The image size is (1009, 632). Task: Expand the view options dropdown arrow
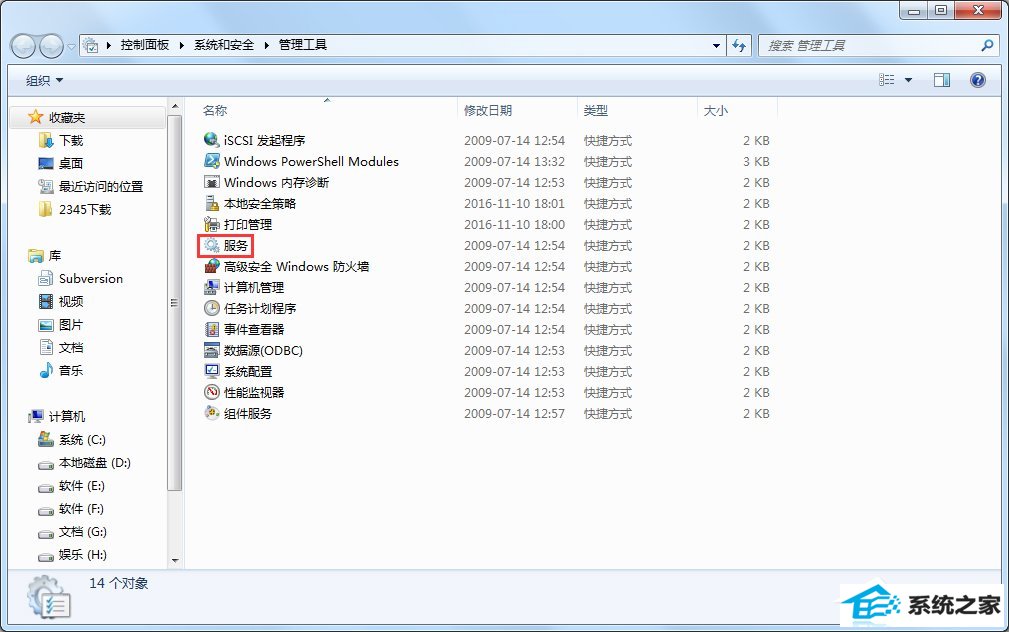coord(908,80)
